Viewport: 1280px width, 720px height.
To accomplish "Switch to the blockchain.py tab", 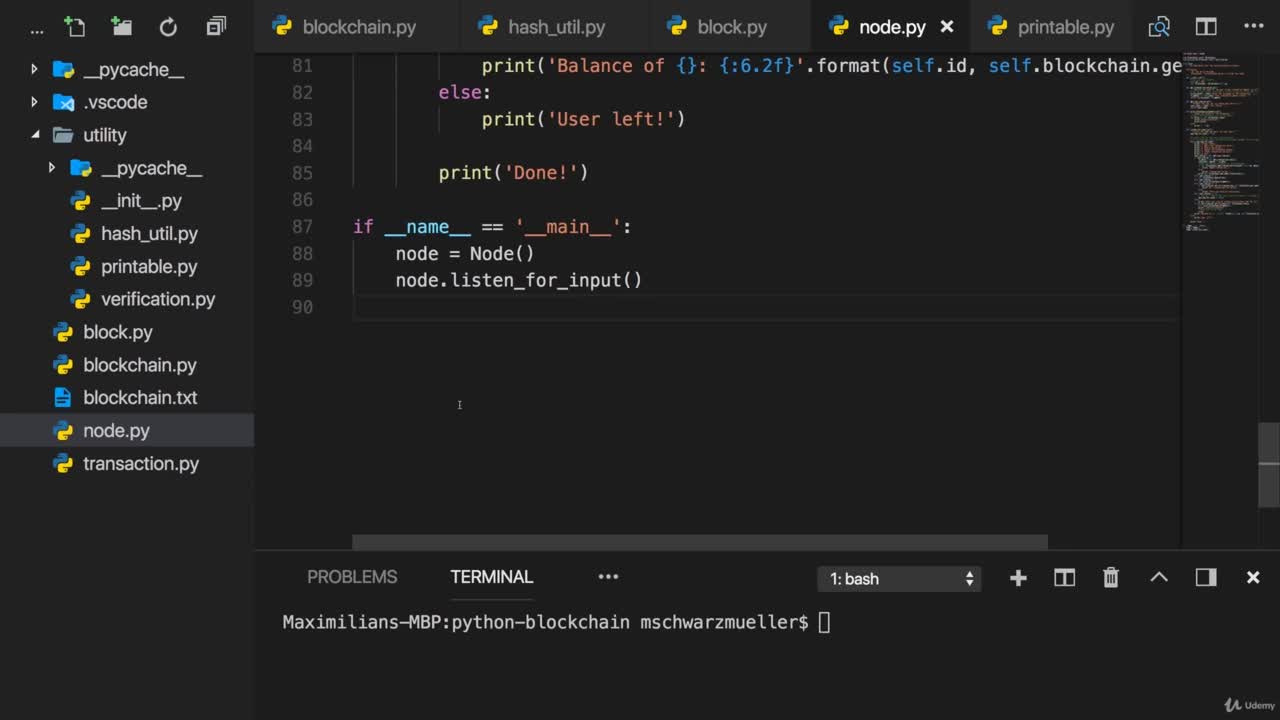I will point(358,27).
